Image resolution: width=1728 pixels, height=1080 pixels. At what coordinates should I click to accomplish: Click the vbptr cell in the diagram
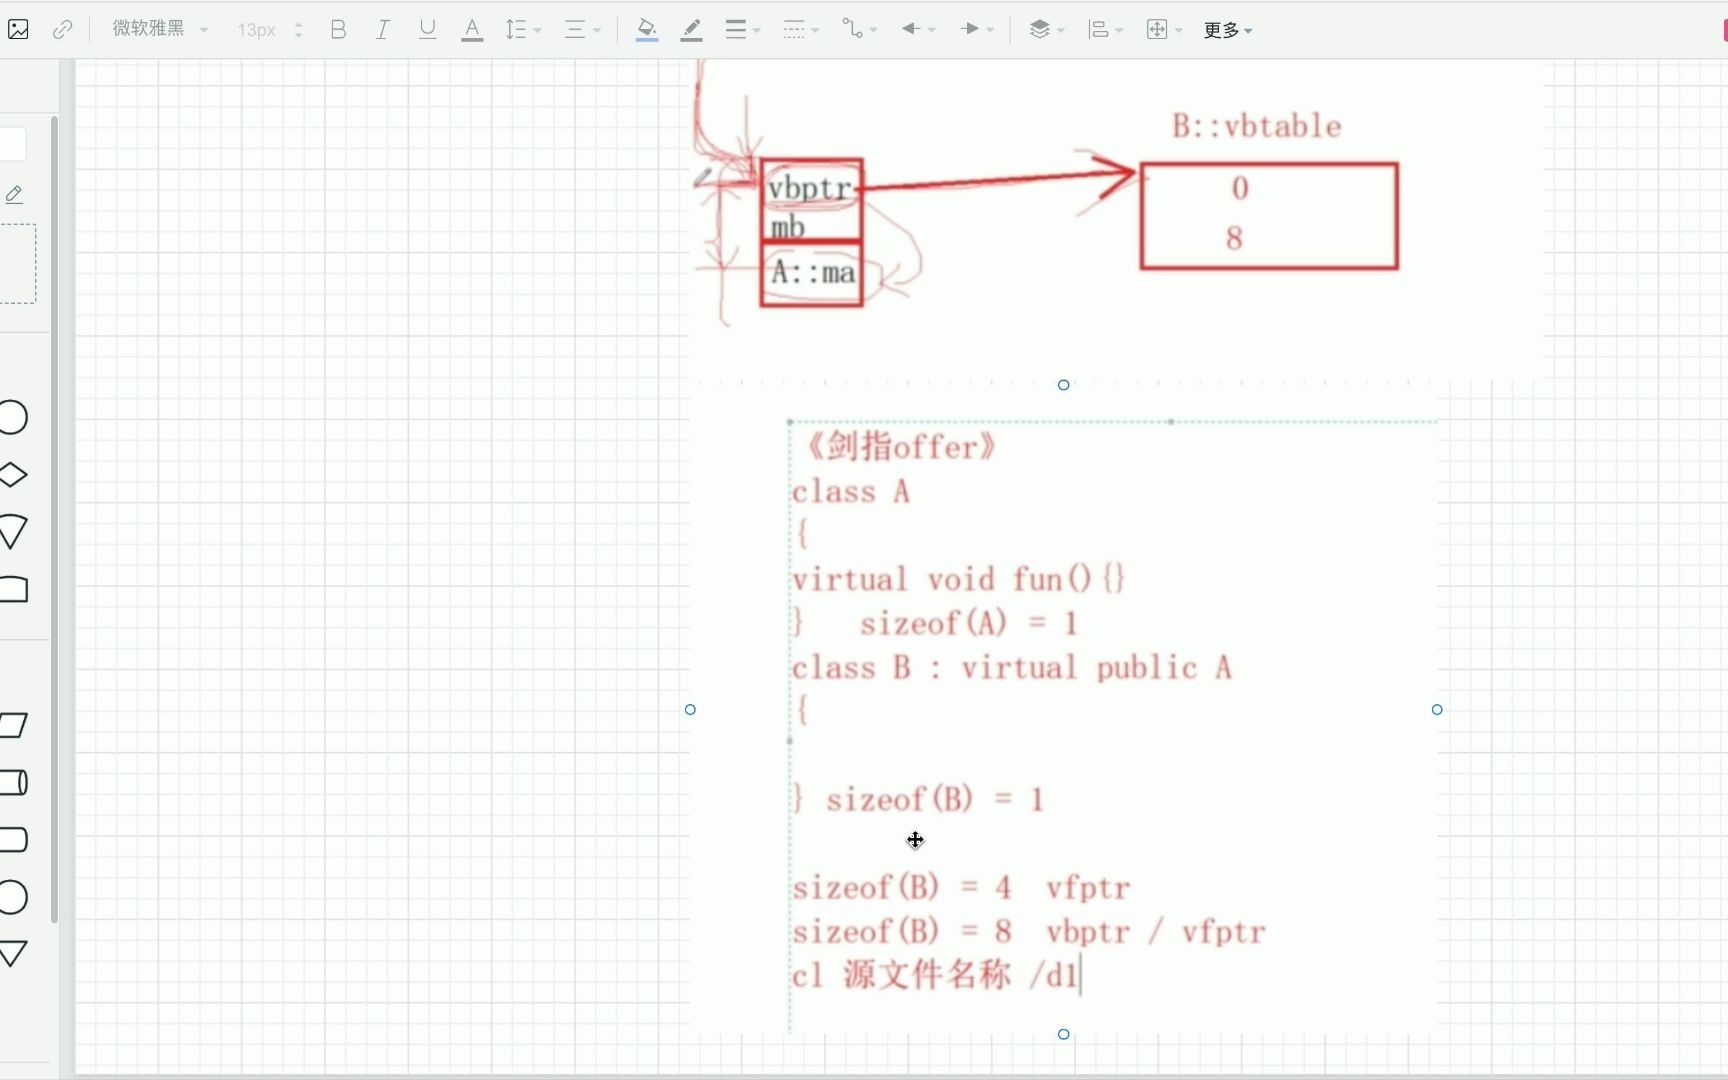(x=810, y=188)
